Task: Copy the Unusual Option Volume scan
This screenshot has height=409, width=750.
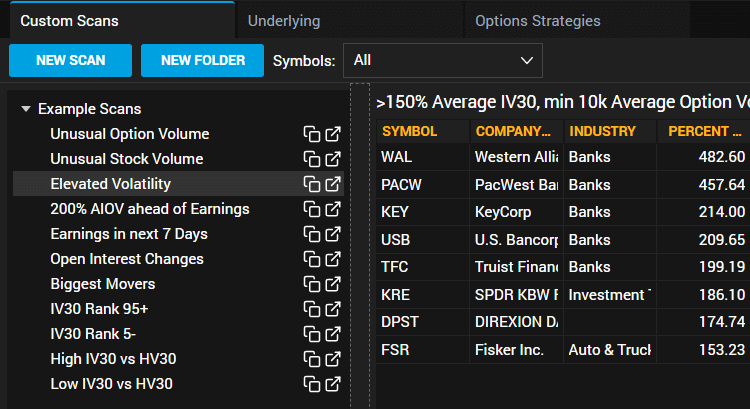Action: 312,134
